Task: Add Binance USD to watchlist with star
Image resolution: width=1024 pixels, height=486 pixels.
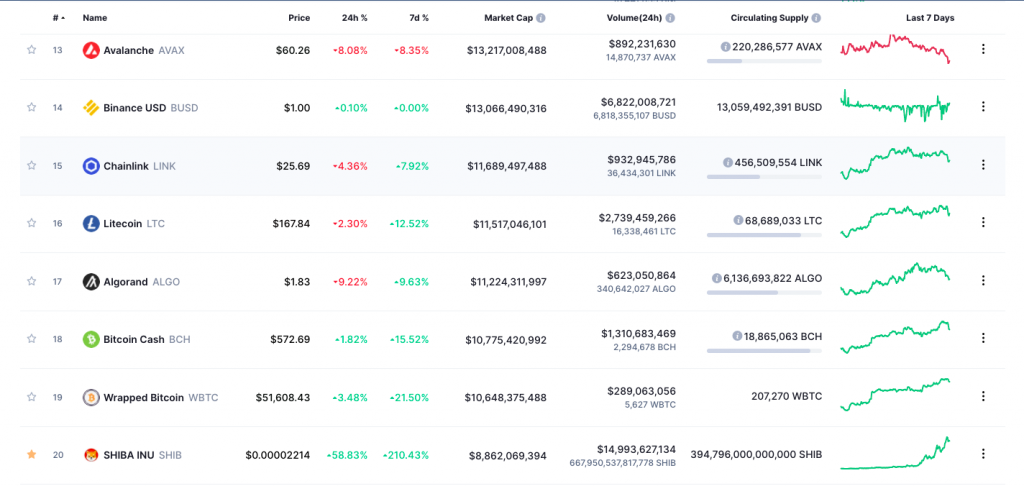Action: [x=31, y=107]
